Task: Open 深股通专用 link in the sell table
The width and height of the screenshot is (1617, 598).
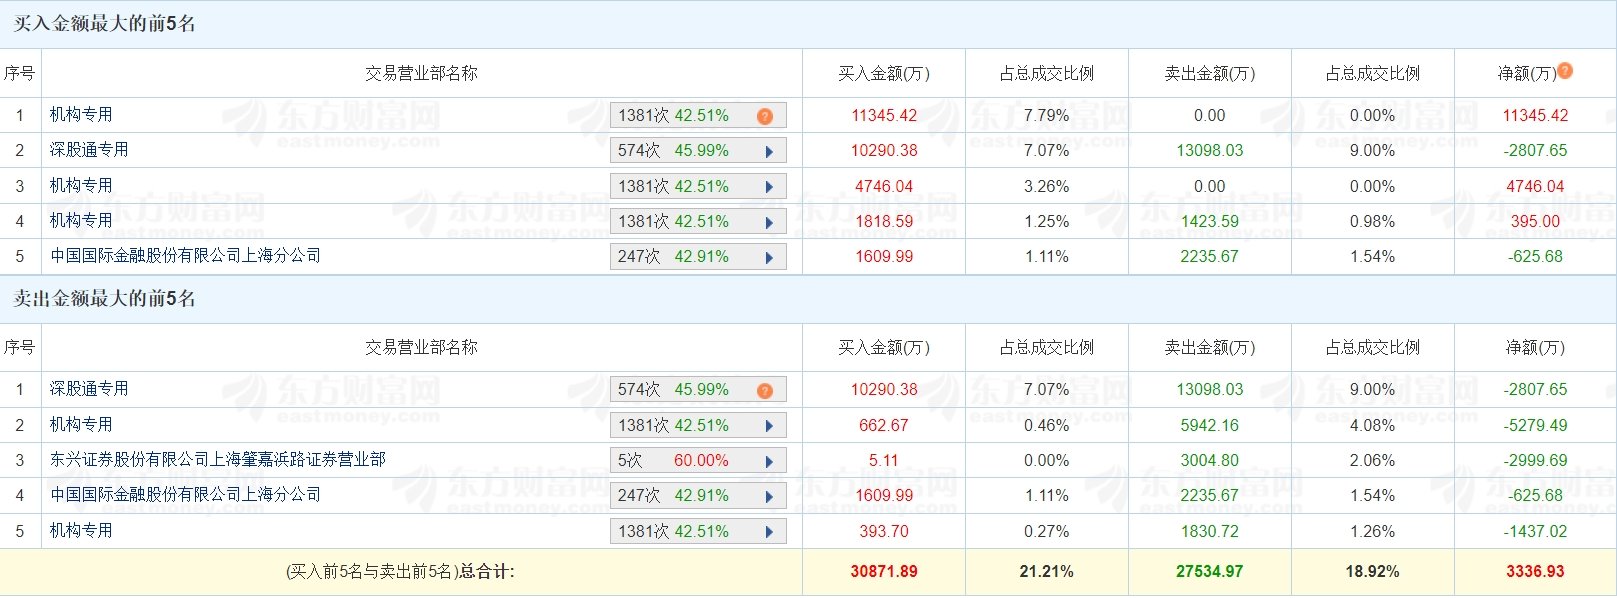Action: [89, 389]
